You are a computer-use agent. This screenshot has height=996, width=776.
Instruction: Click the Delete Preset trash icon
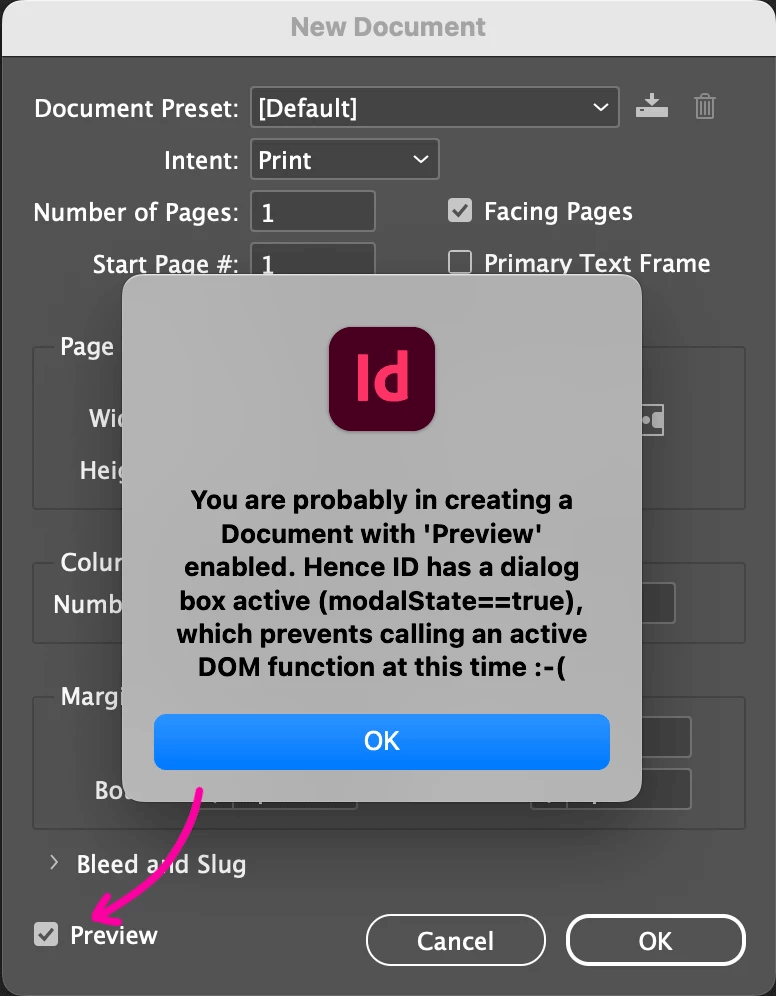pos(705,106)
